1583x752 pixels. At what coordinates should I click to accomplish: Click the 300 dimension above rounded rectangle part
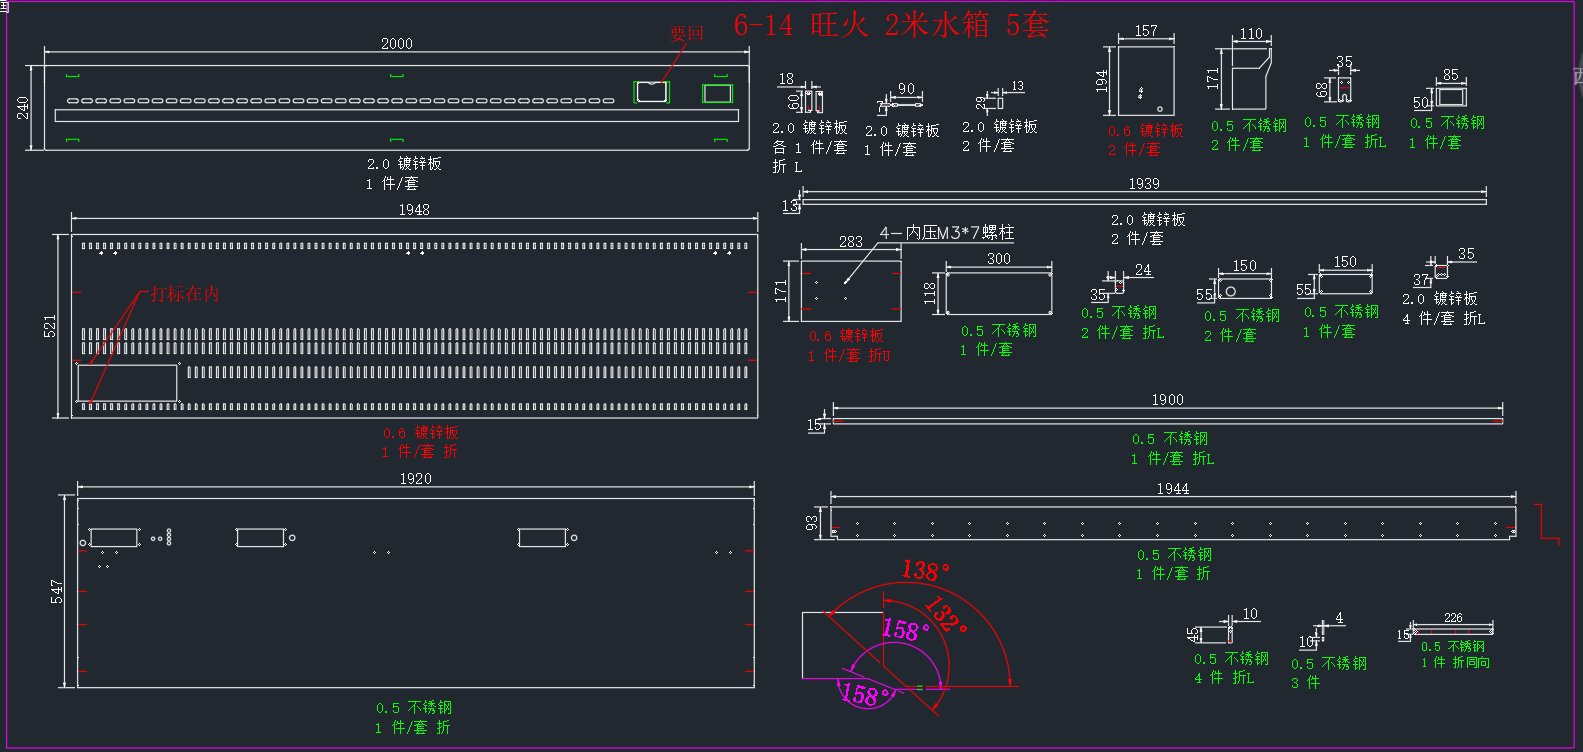999,259
